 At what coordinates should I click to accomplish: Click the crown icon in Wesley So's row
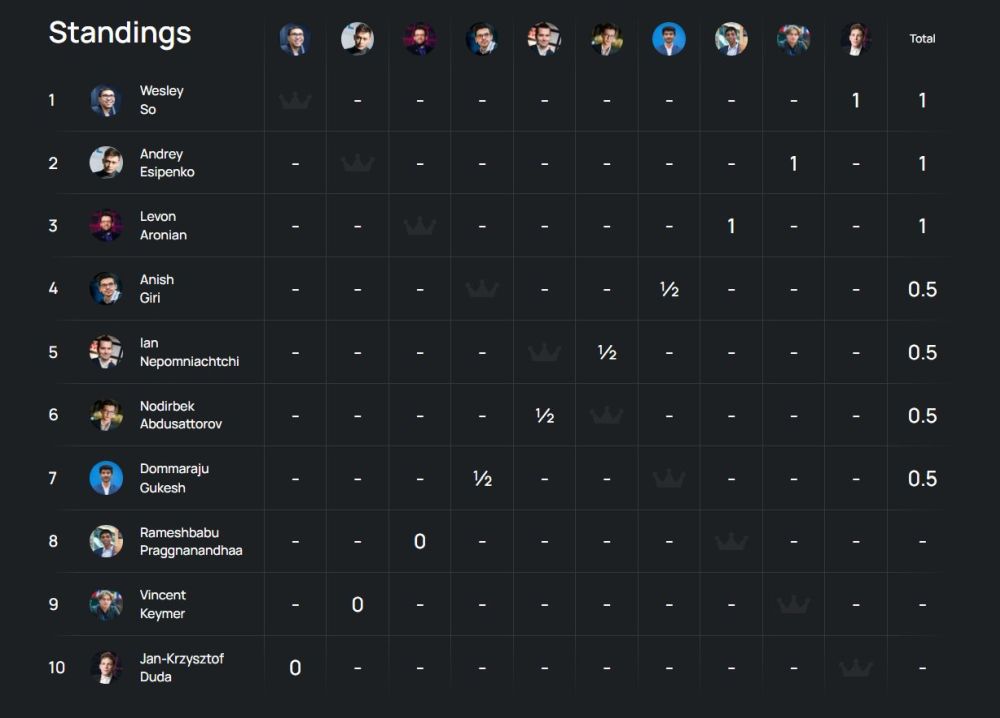coord(295,100)
